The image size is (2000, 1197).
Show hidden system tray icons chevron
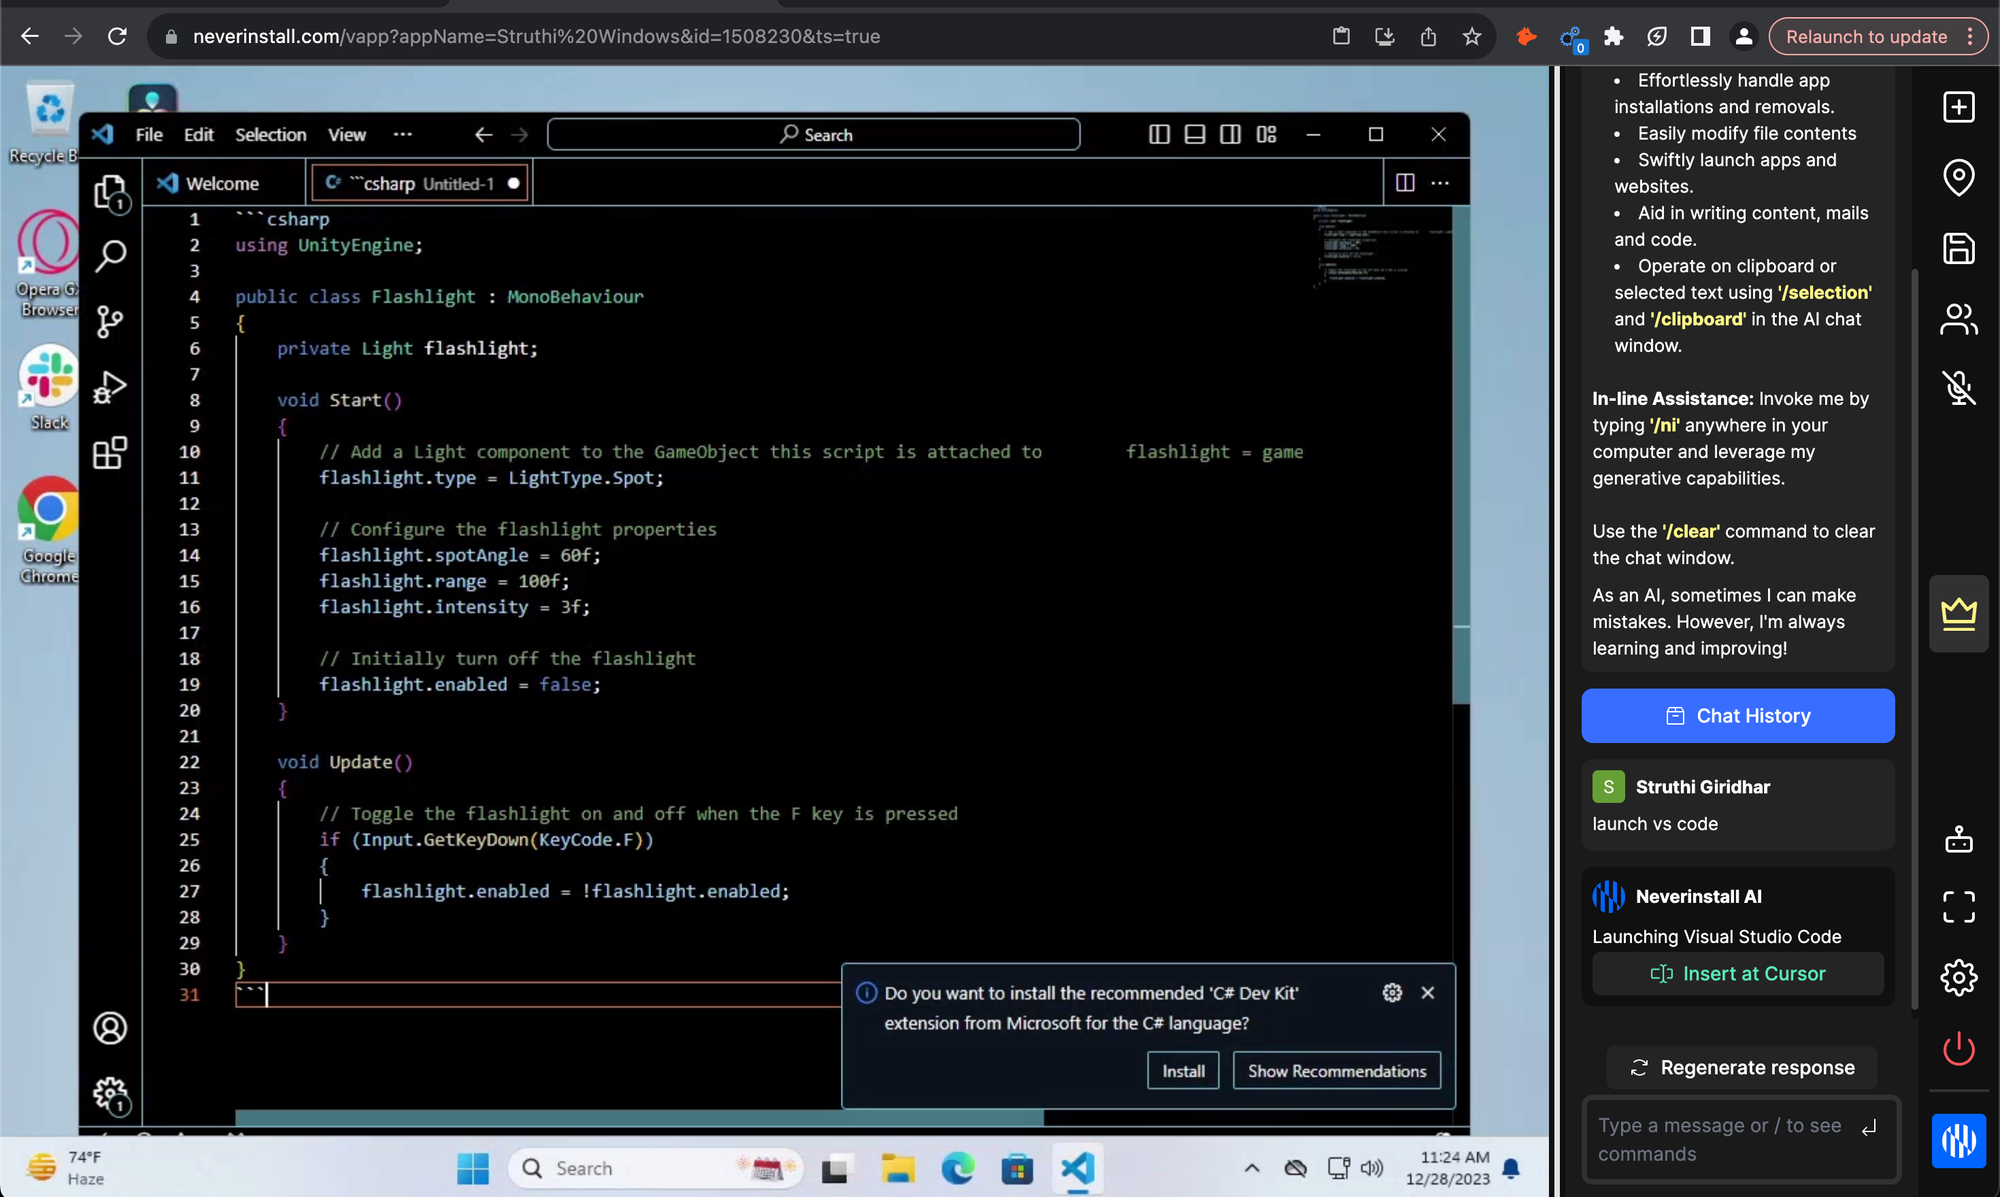pos(1251,1168)
